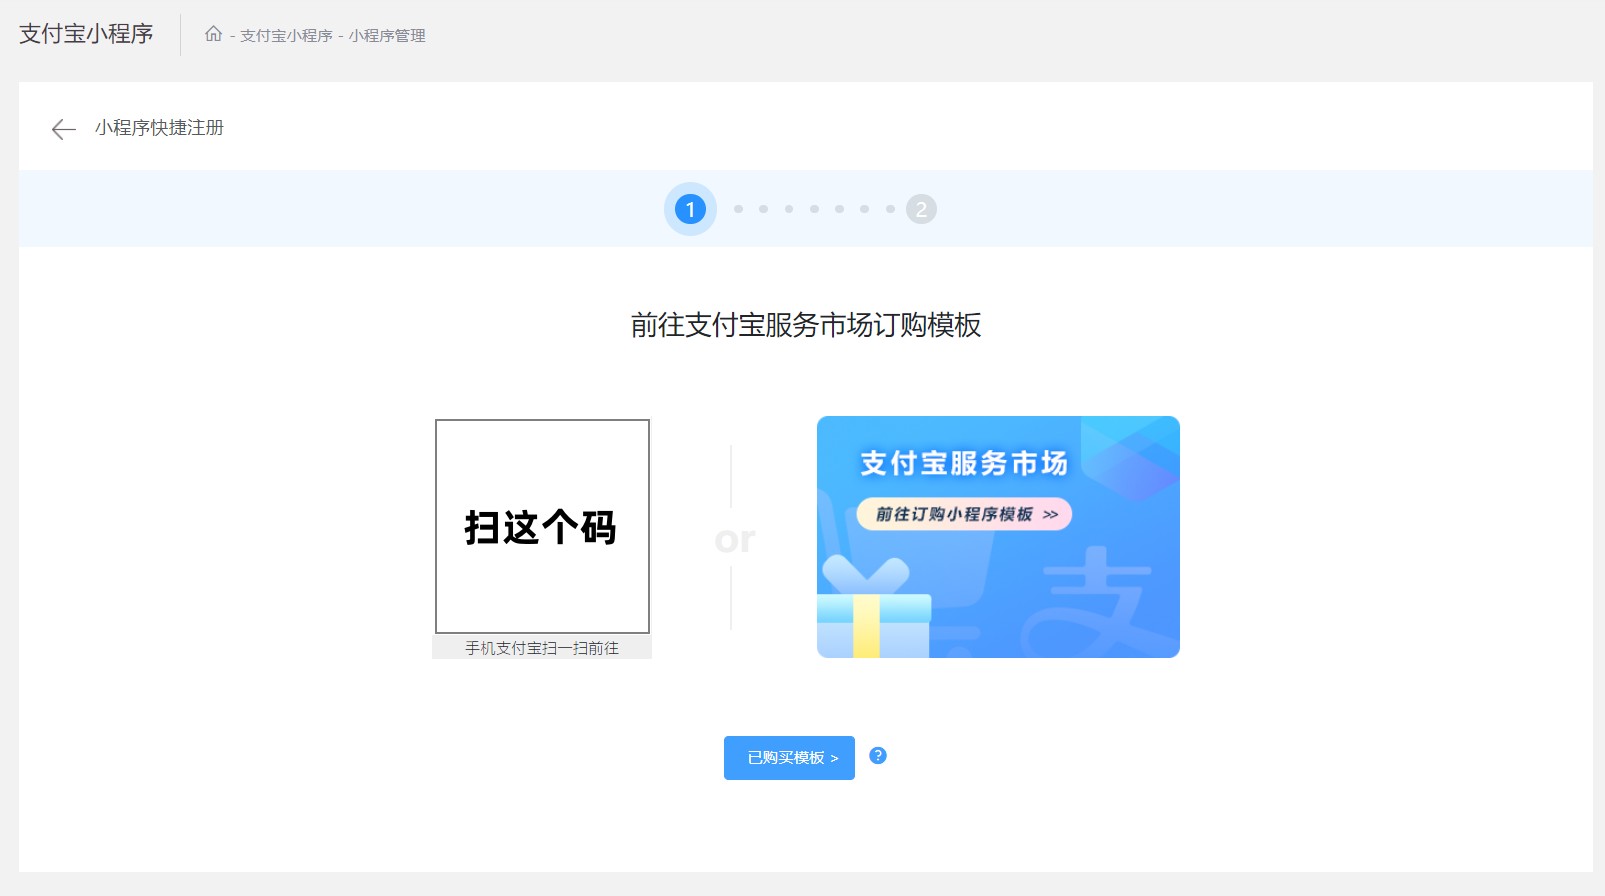The width and height of the screenshot is (1605, 896).
Task: Click the 已购买模板 button
Action: [x=789, y=758]
